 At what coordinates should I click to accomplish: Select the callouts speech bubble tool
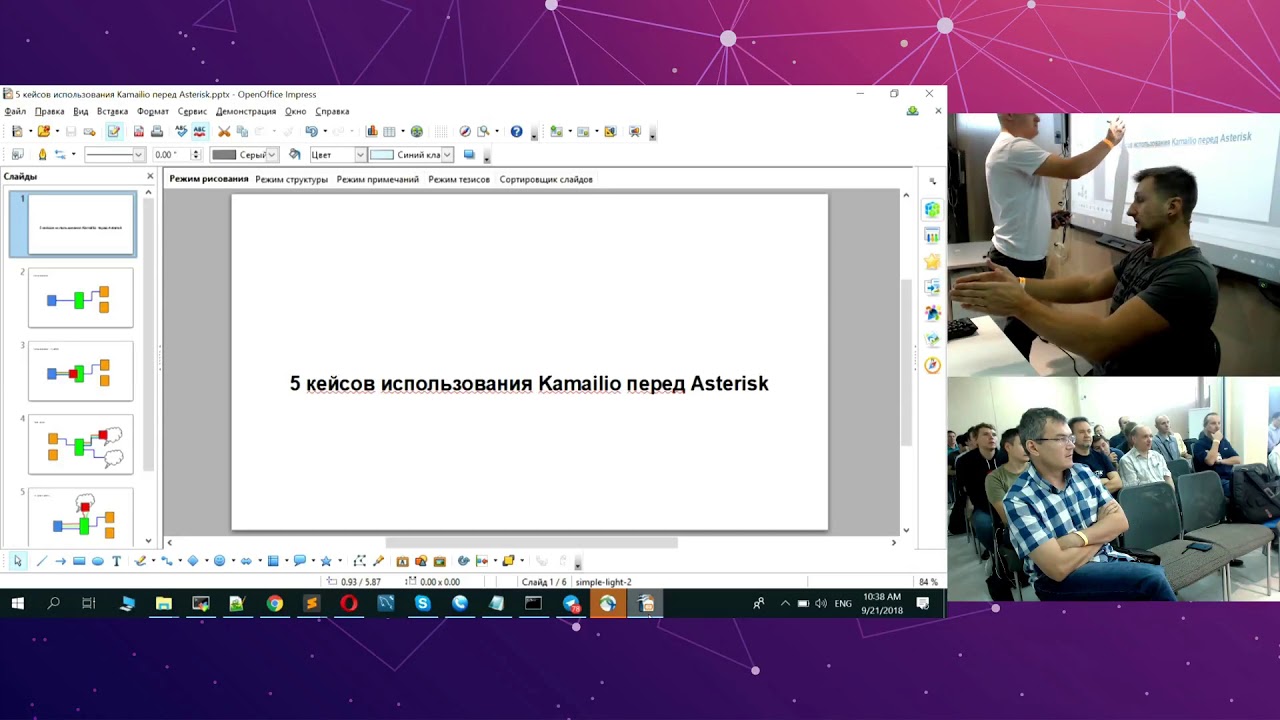(x=300, y=561)
